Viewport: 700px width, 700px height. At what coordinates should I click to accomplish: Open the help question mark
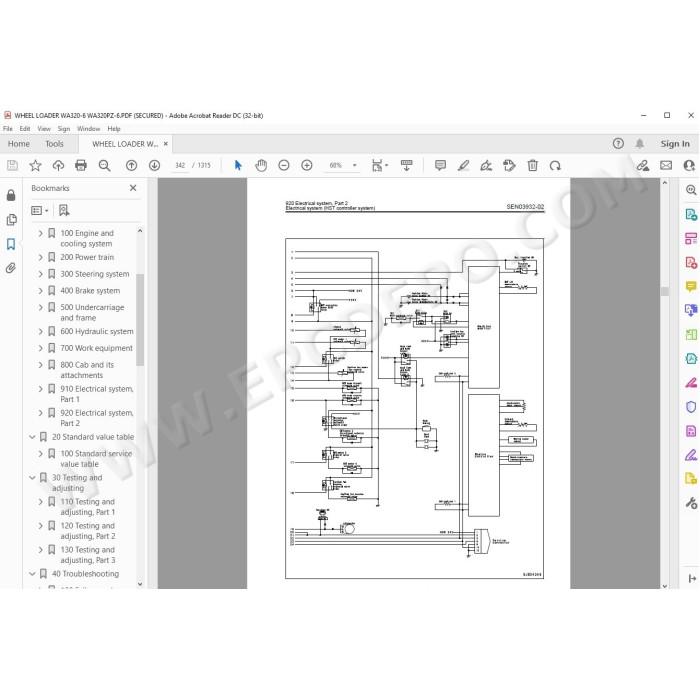618,143
